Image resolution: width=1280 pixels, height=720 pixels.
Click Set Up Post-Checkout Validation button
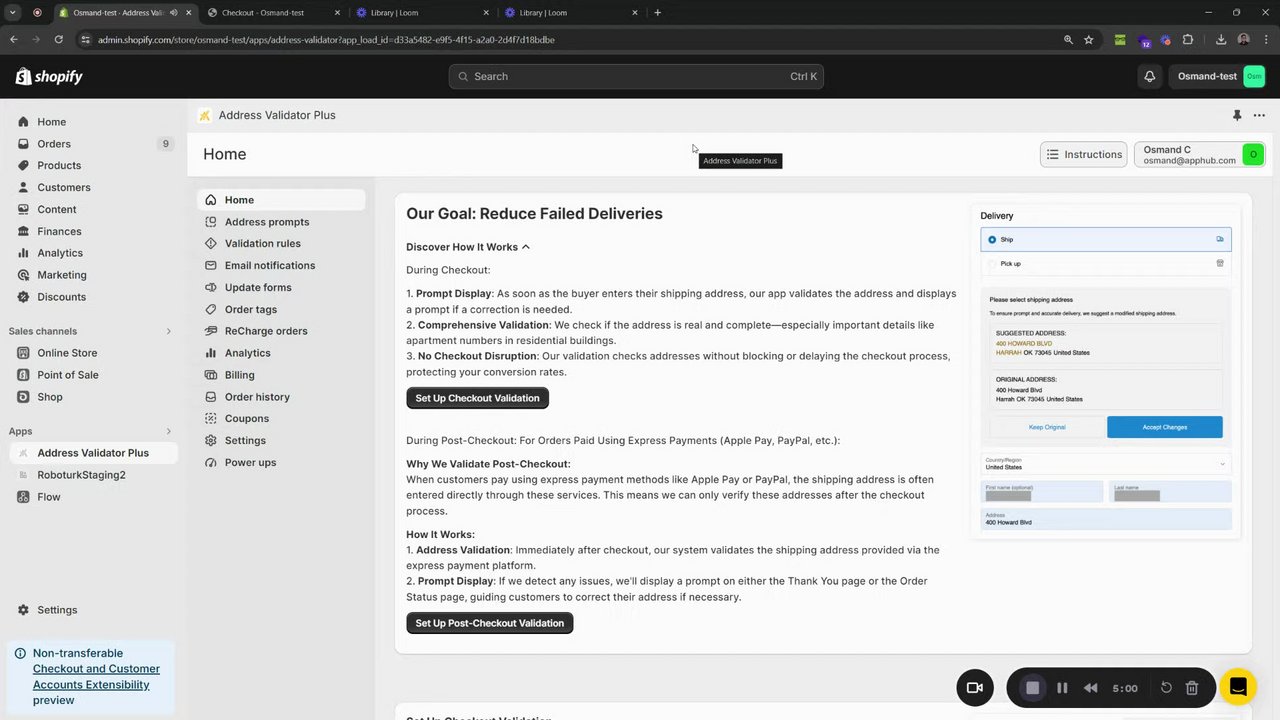pyautogui.click(x=489, y=623)
